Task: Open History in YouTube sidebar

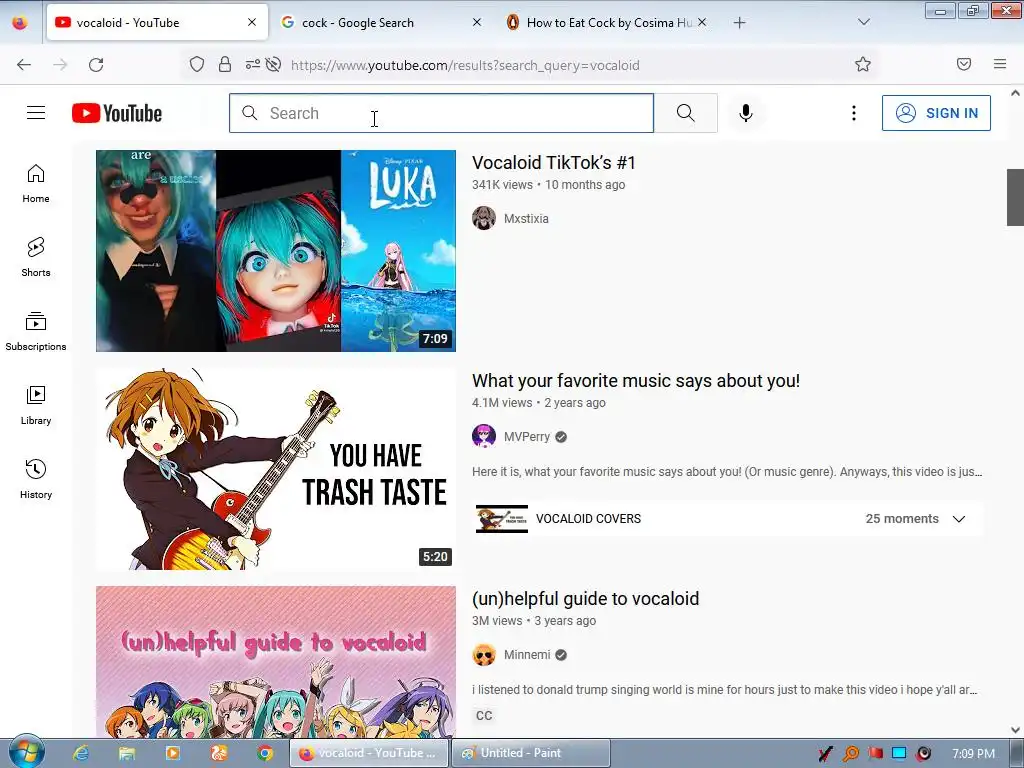Action: (x=36, y=479)
